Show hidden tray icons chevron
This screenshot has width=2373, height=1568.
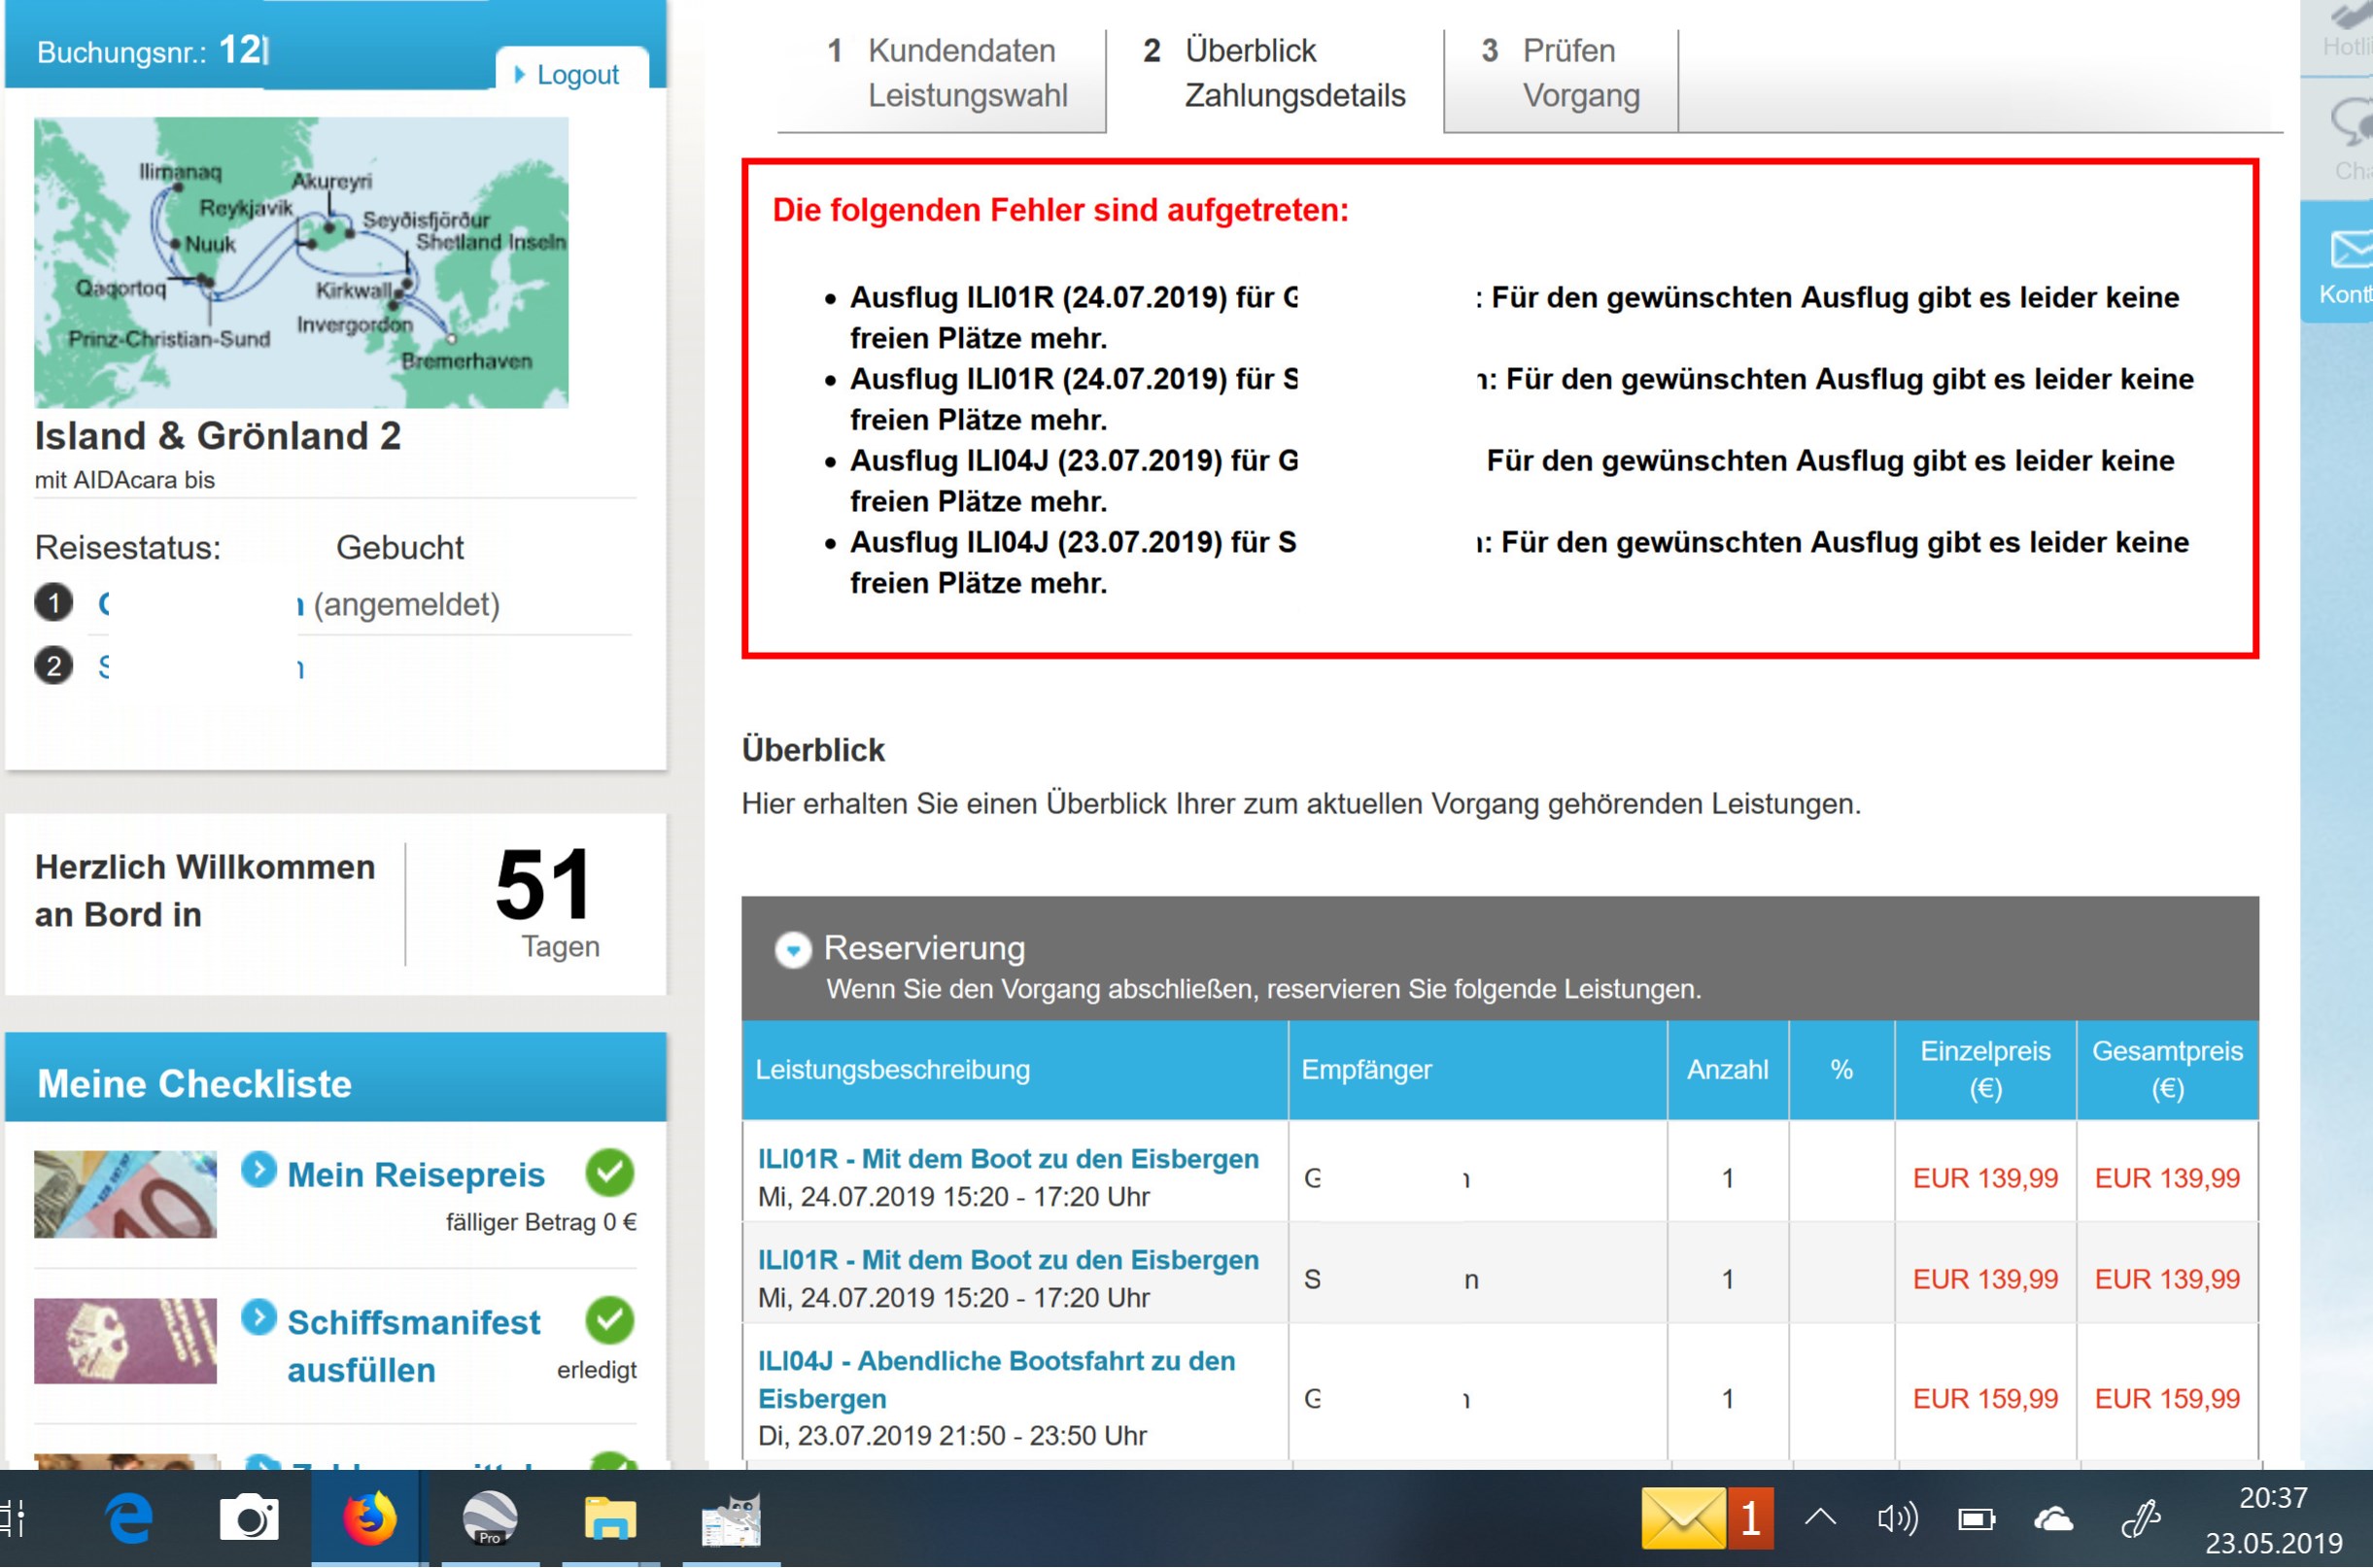coord(1820,1517)
